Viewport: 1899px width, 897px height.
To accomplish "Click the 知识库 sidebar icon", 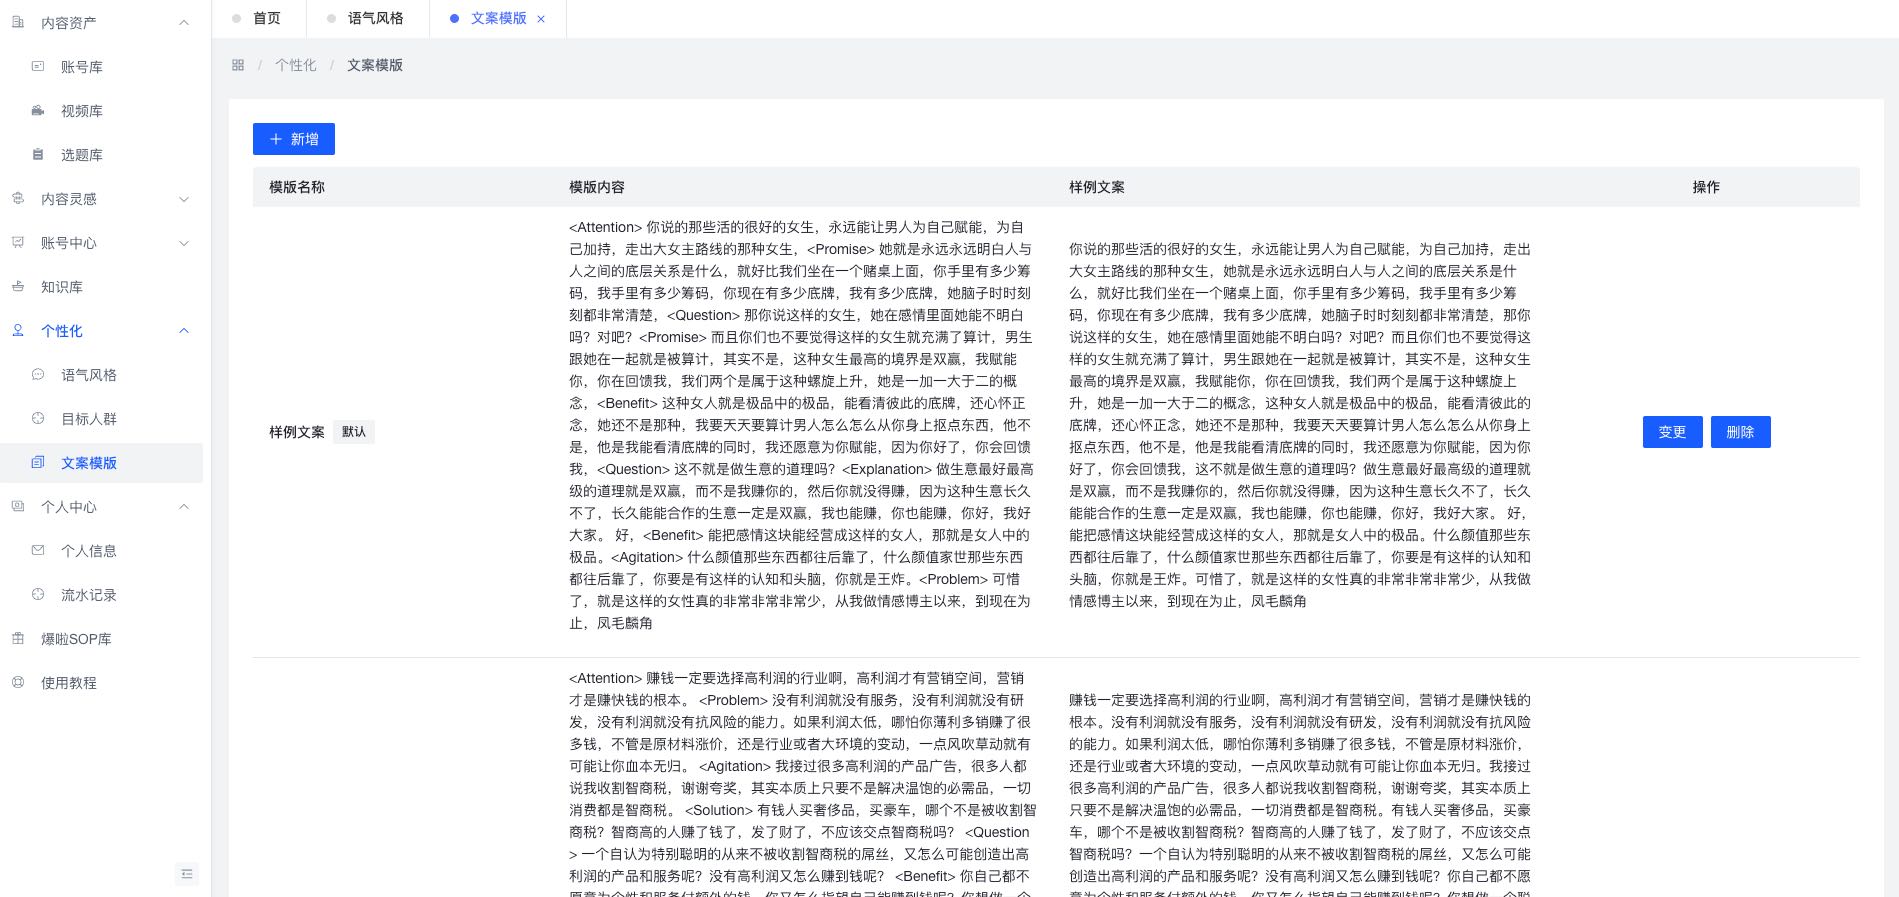I will pyautogui.click(x=18, y=286).
